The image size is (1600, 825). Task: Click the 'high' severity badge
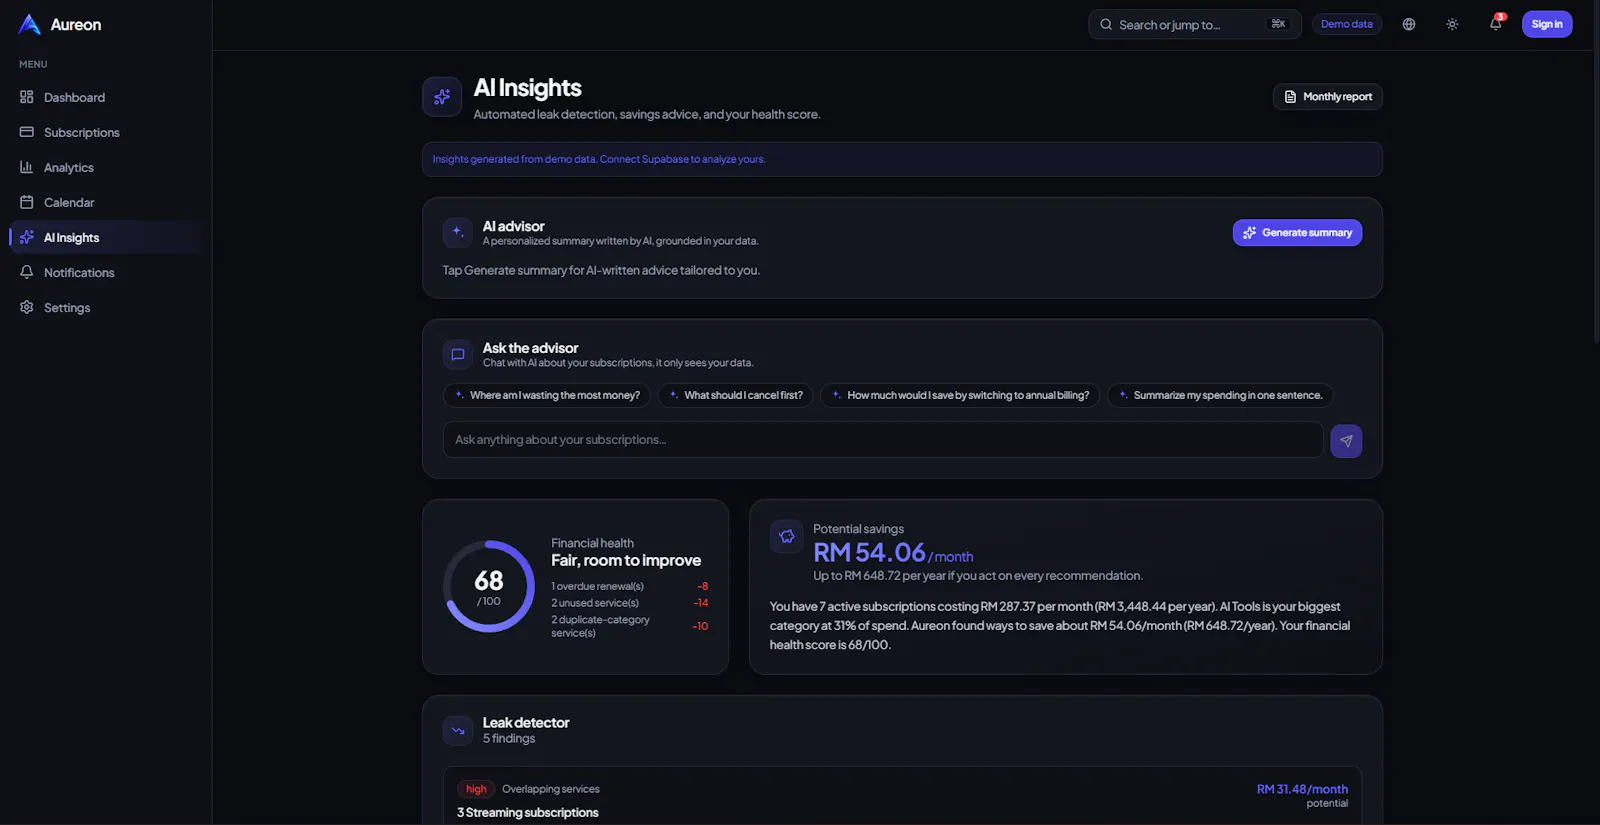(476, 789)
